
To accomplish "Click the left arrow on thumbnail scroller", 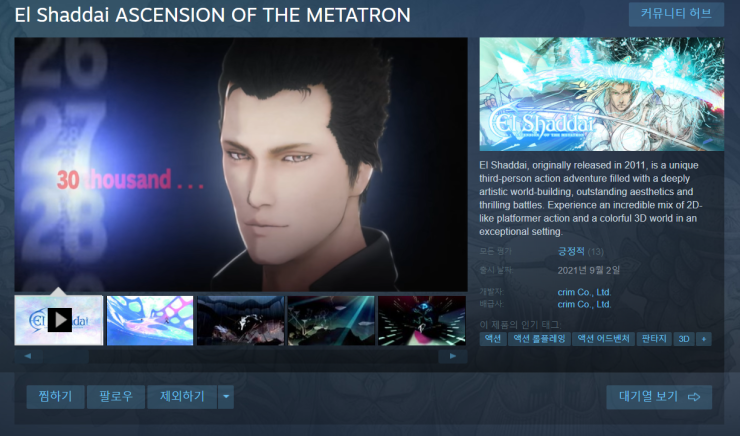I will (28, 356).
